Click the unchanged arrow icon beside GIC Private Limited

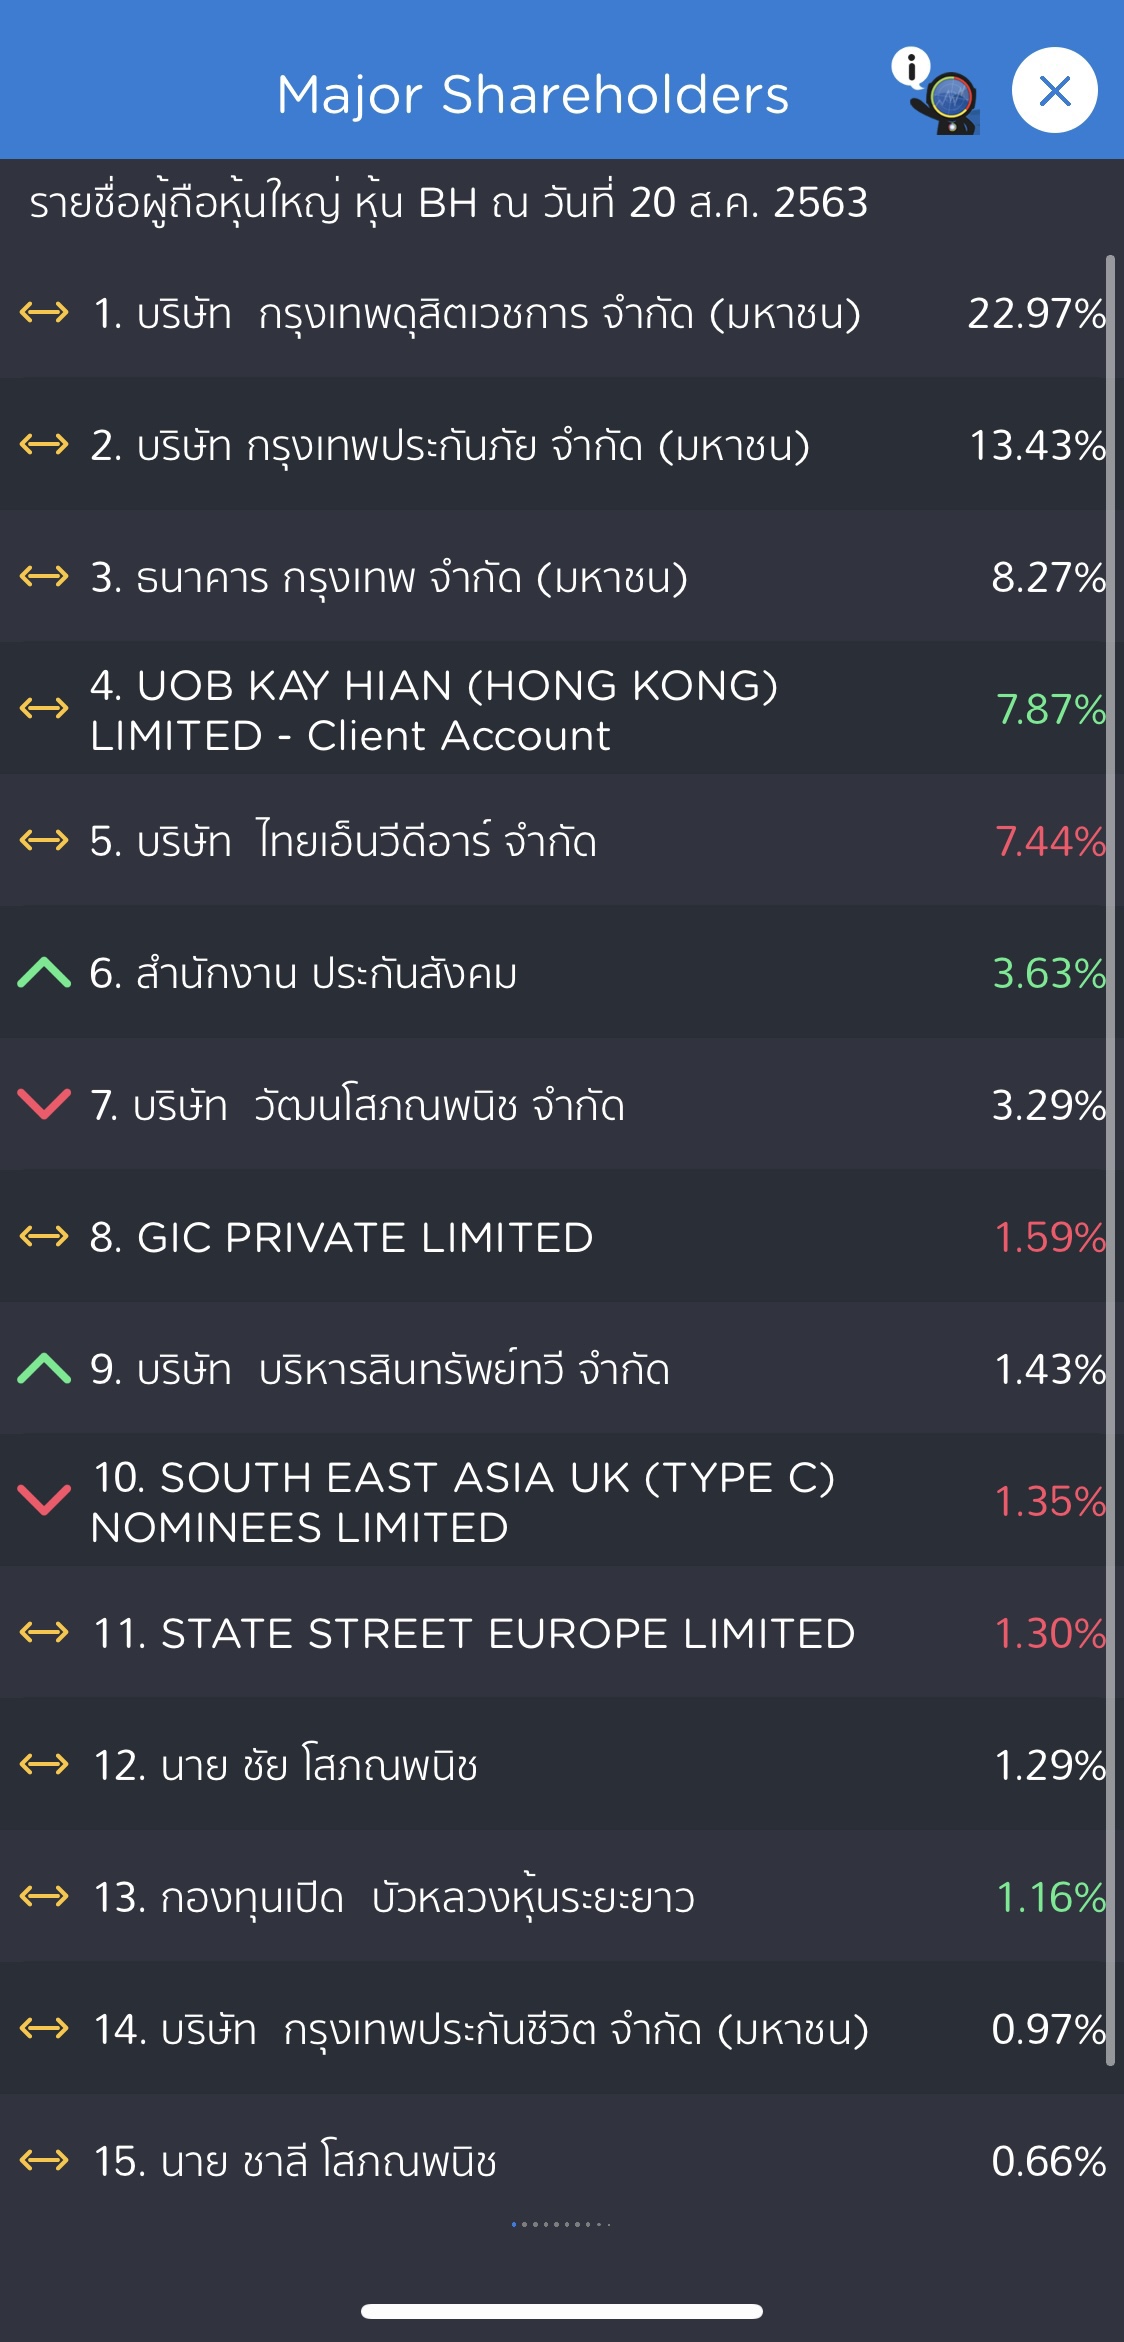click(44, 1237)
